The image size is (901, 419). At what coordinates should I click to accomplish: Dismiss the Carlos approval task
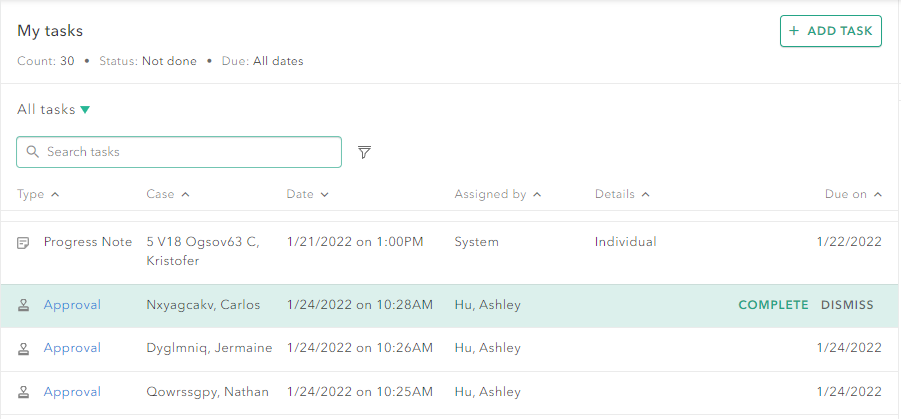click(847, 305)
